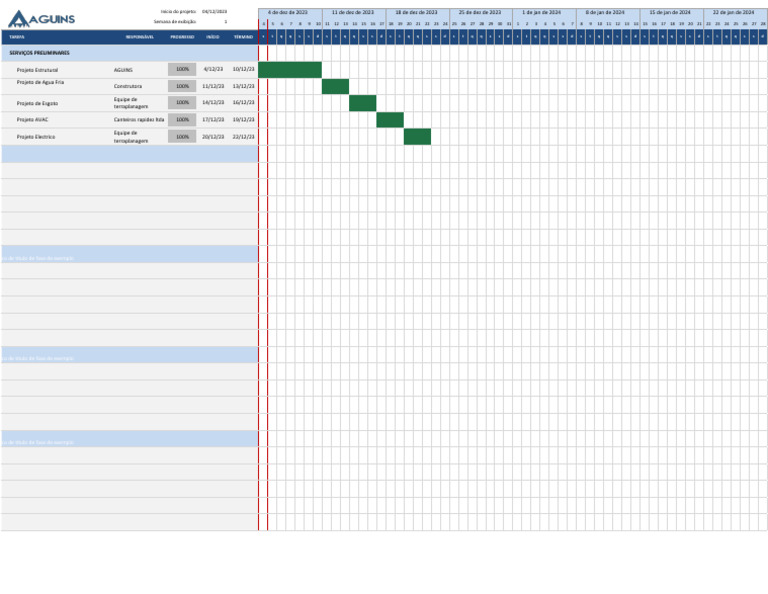Click day number 31 in the timeline header

509,24
